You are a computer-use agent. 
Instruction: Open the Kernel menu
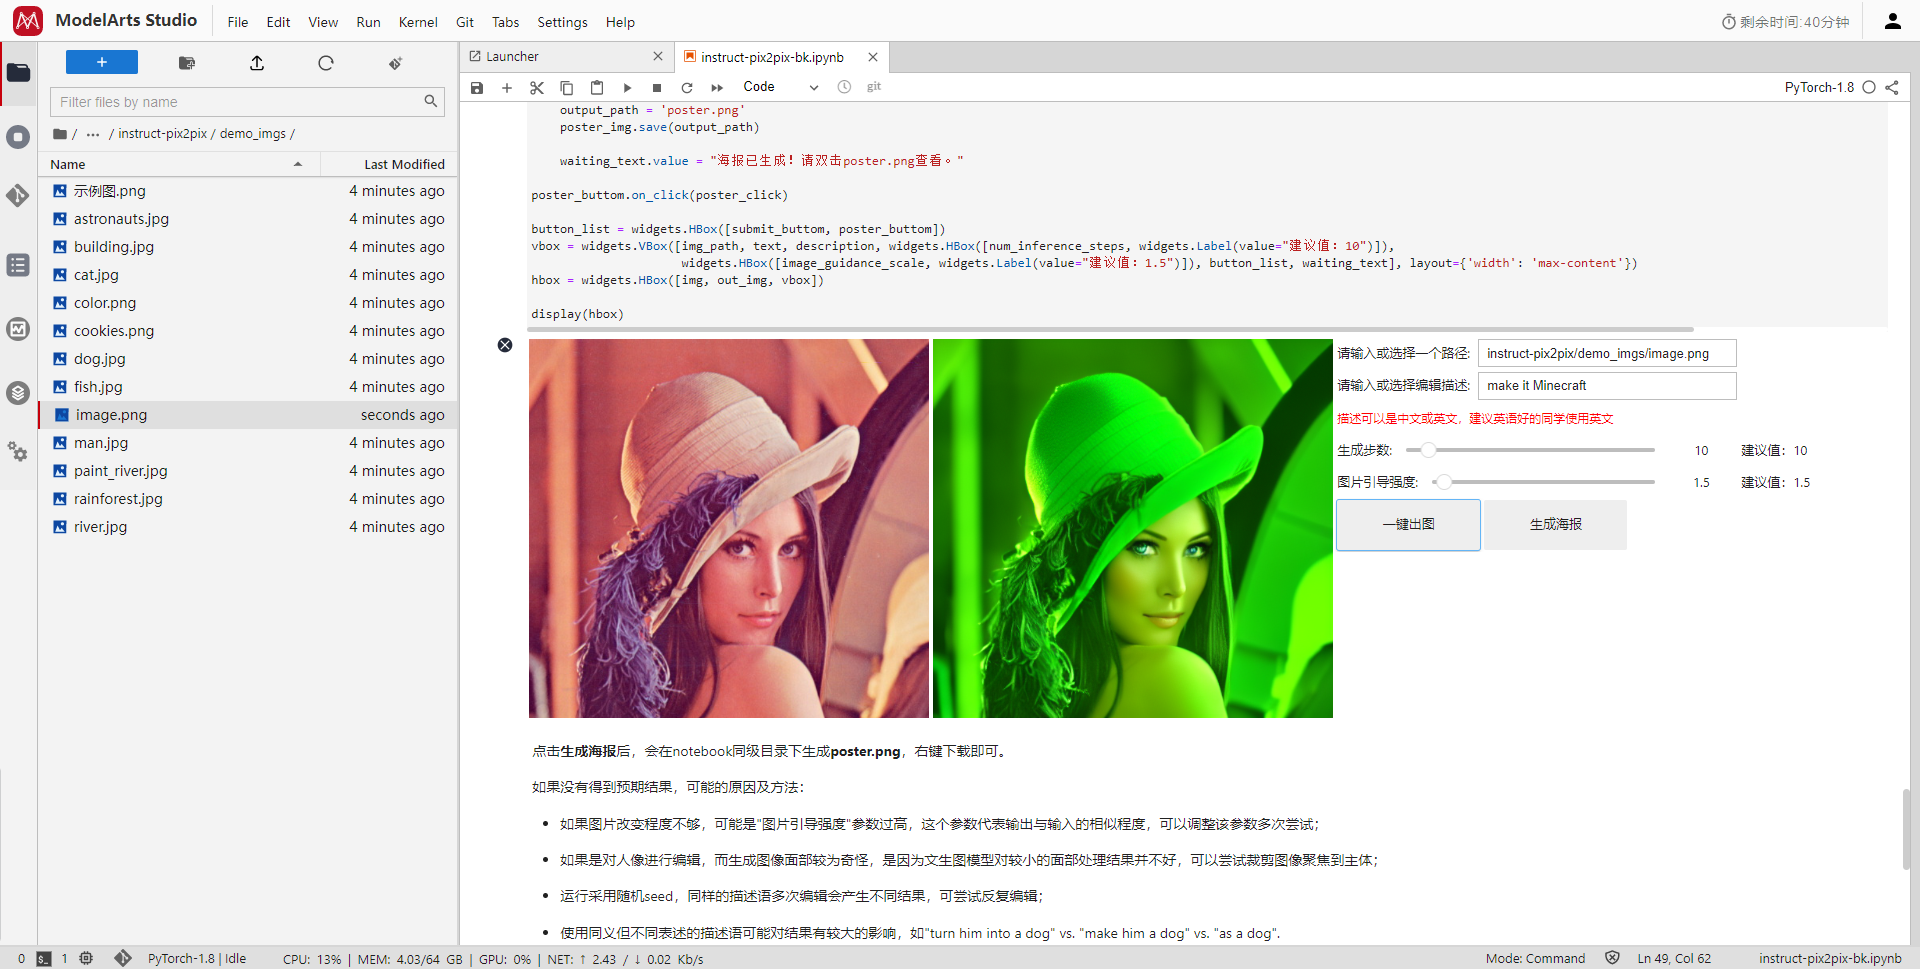(418, 22)
